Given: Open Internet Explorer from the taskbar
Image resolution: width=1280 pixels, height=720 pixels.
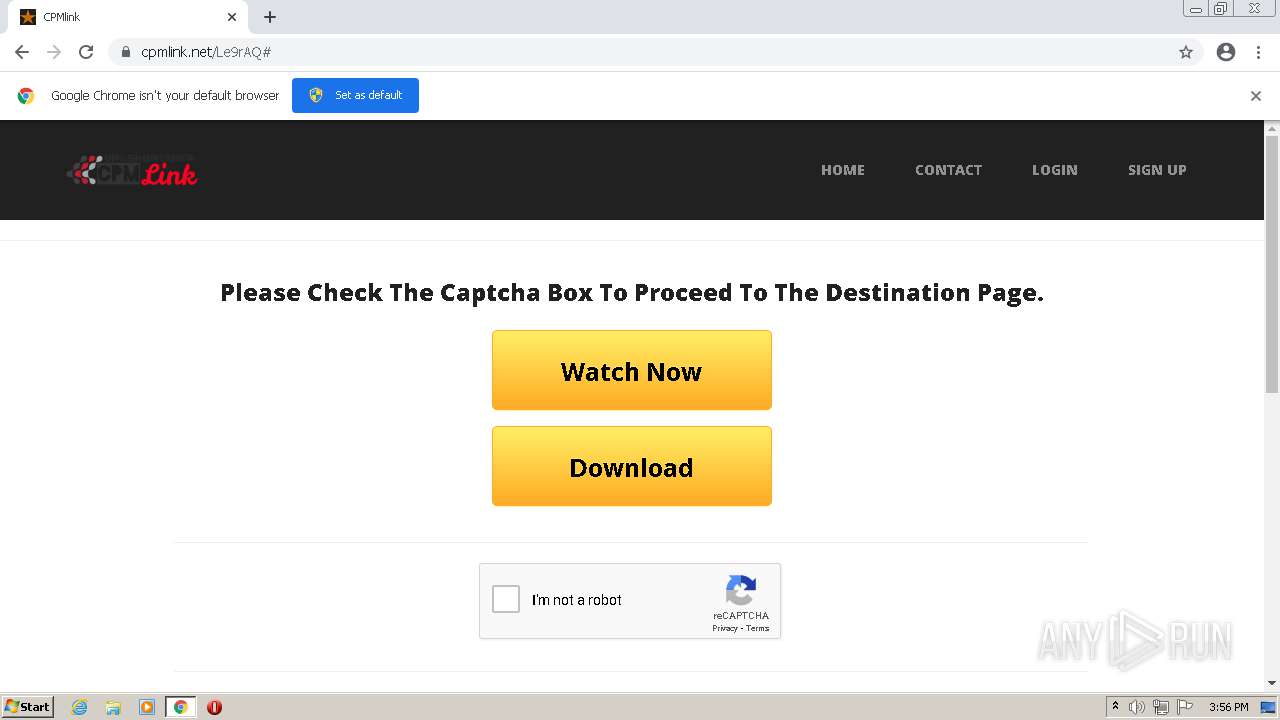Looking at the screenshot, I should (x=80, y=707).
